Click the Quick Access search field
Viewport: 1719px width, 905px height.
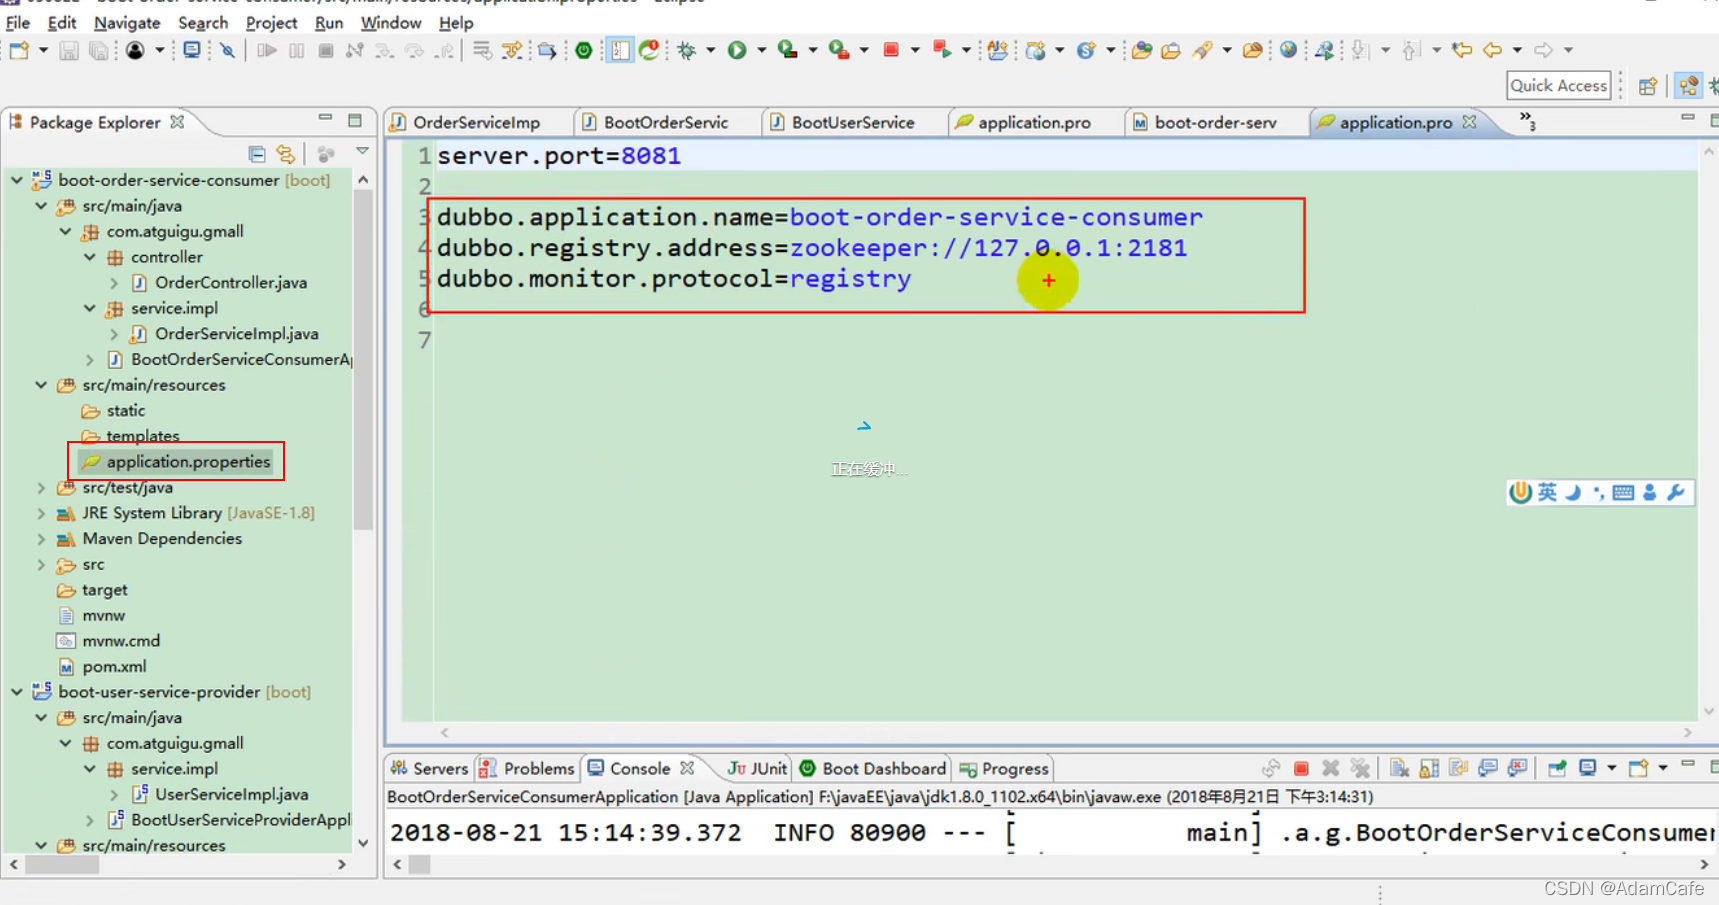coord(1558,86)
